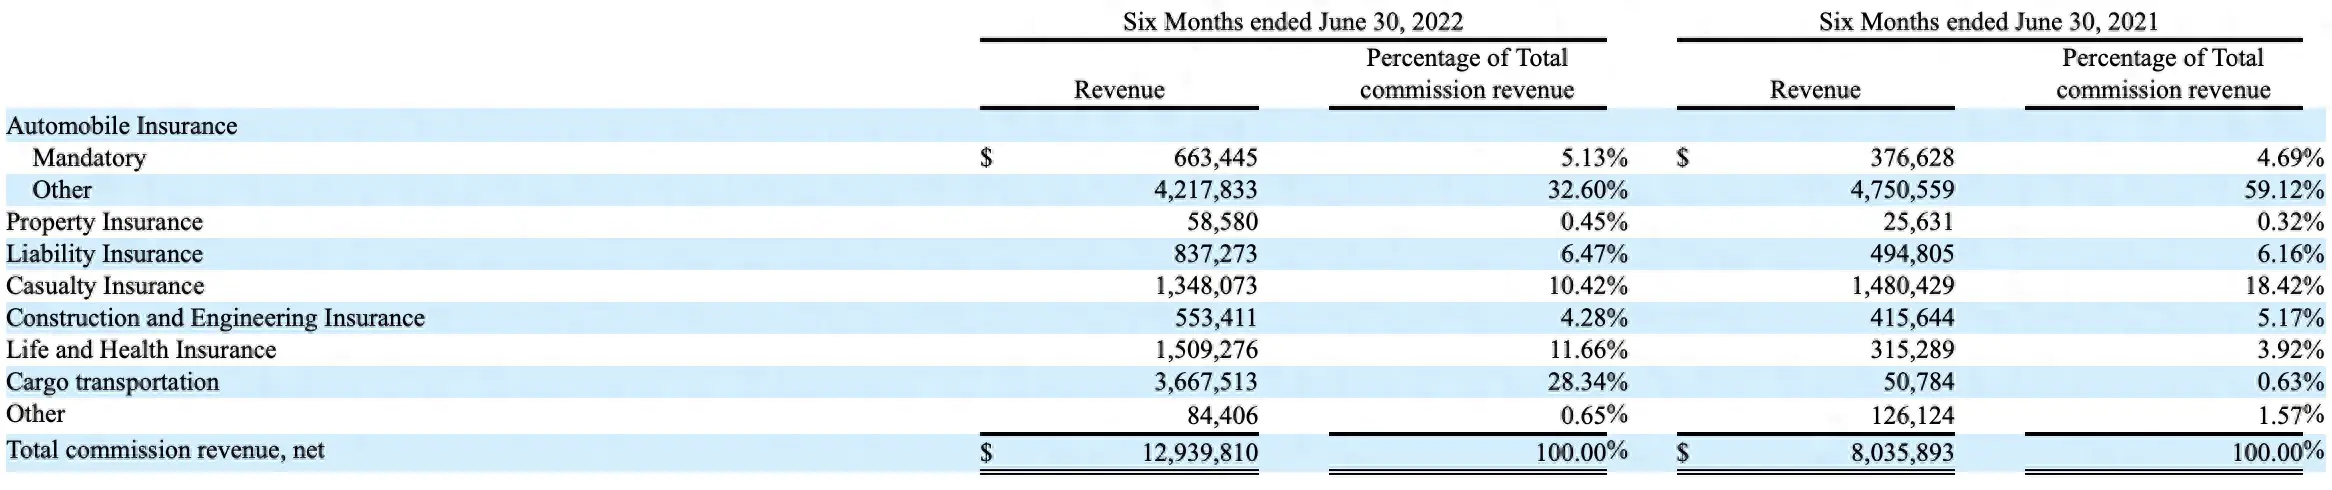
Task: Select Casualty Insurance 2021 revenue 1,480,429
Action: click(x=1902, y=286)
